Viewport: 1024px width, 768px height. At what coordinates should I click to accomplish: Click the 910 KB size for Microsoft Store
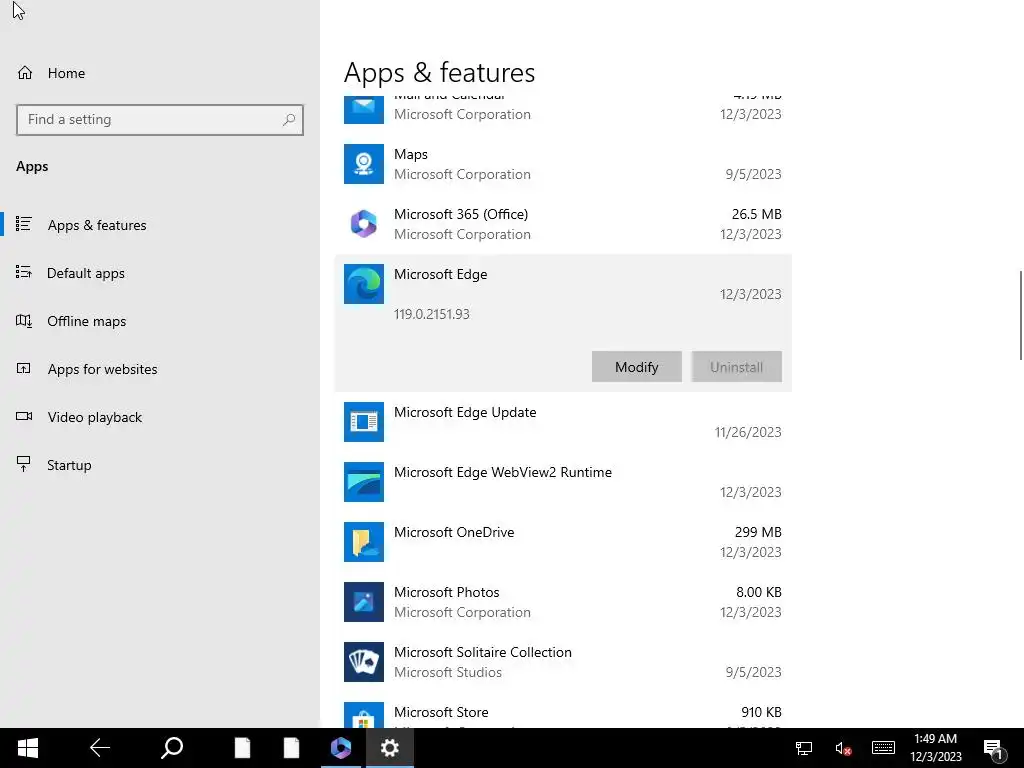click(x=761, y=712)
